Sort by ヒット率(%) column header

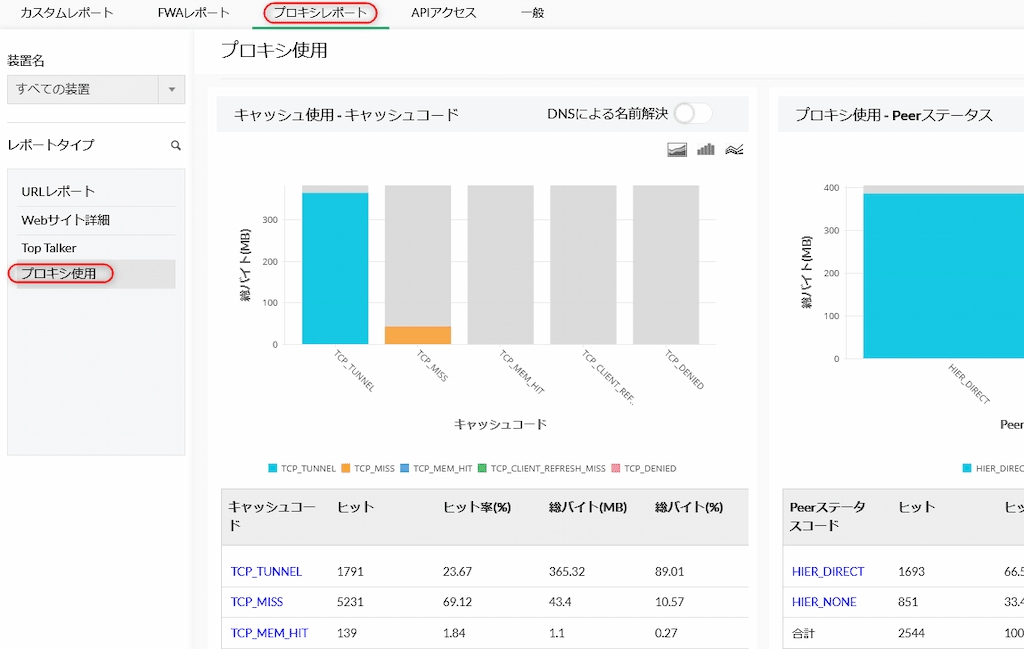point(477,507)
